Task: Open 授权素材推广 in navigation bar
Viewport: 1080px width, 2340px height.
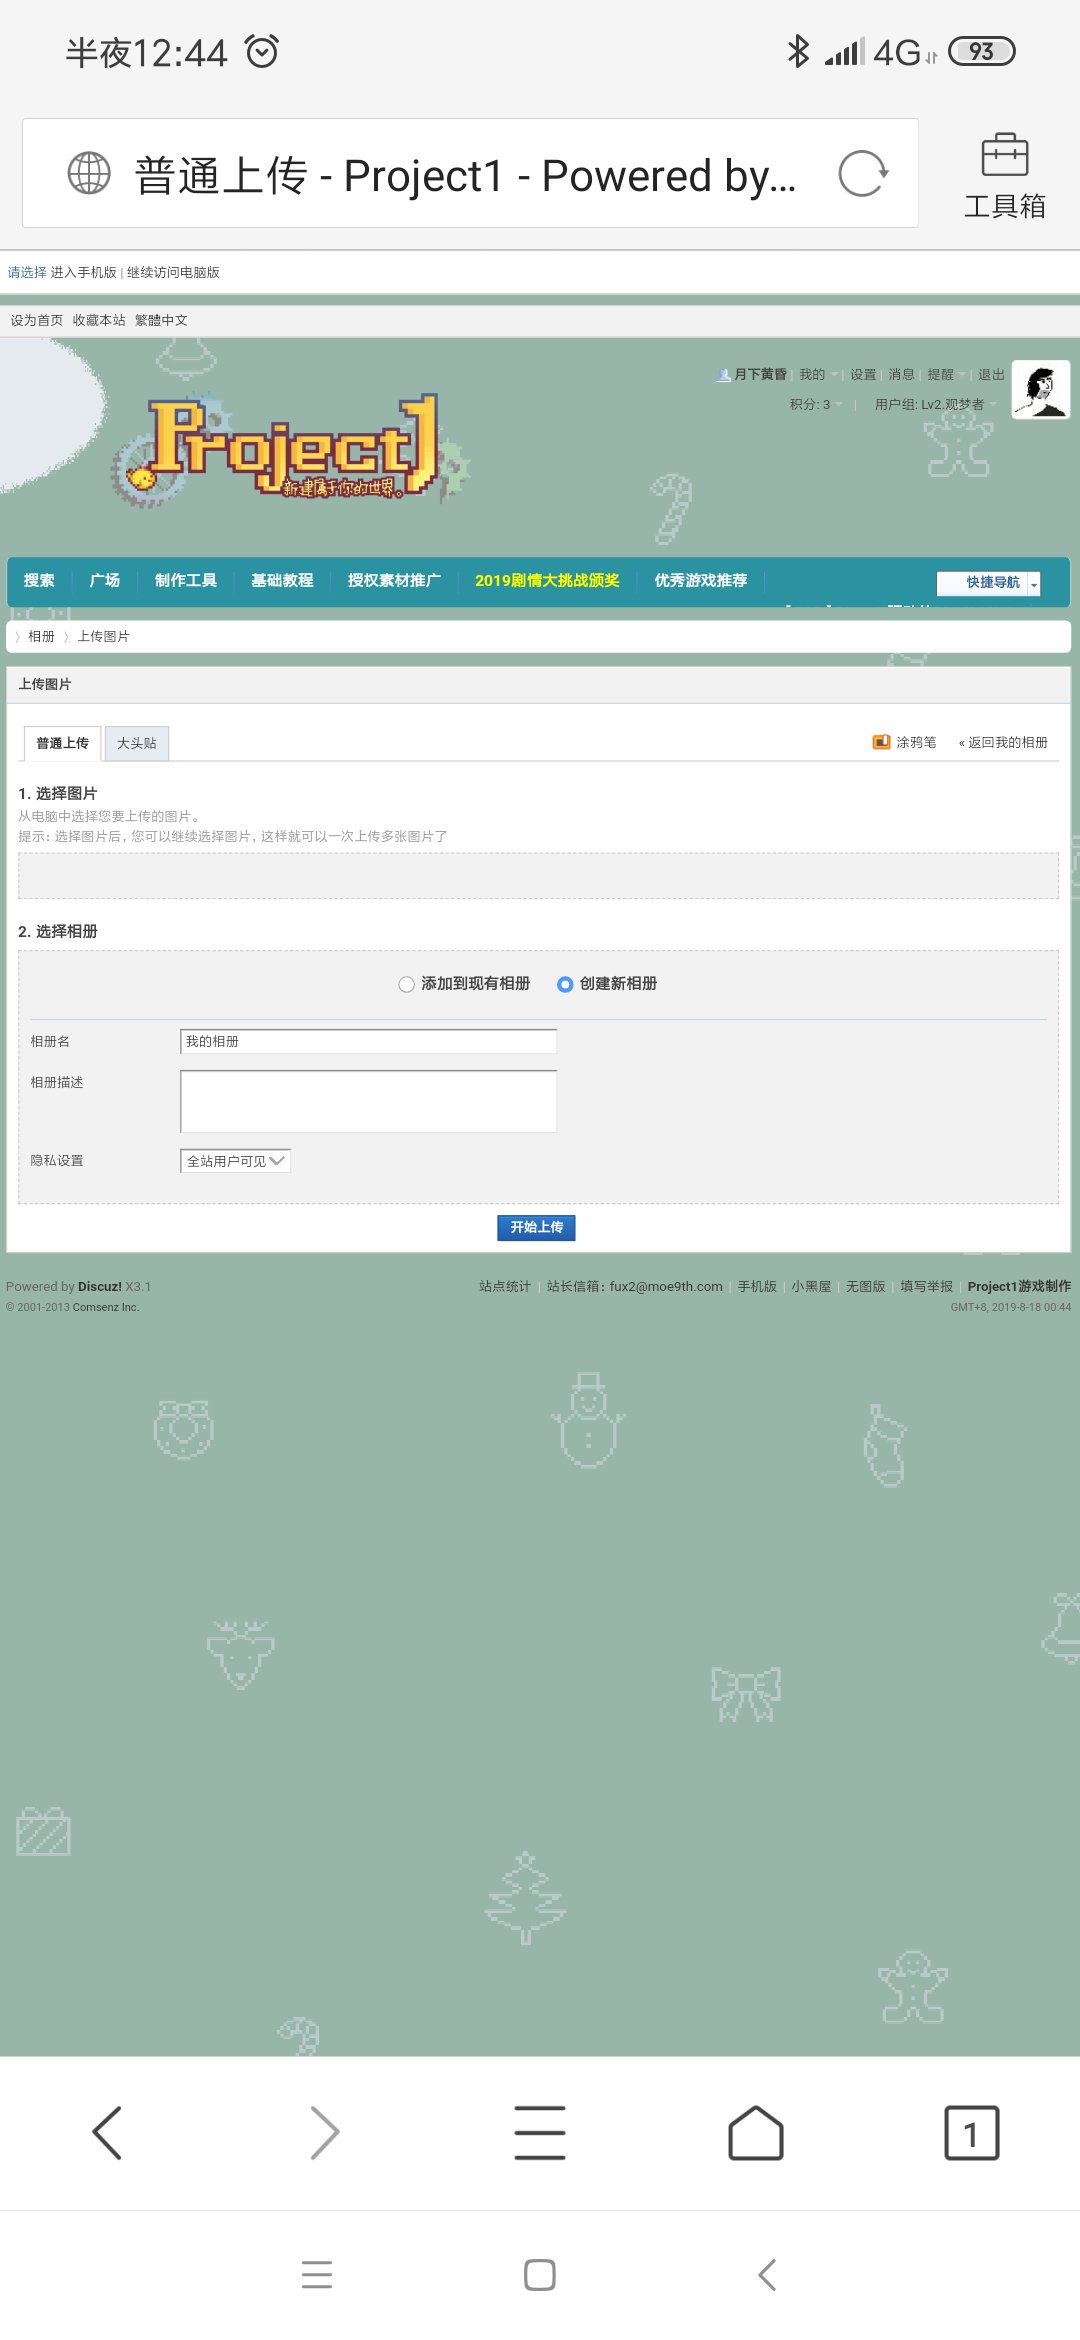Action: coord(394,581)
